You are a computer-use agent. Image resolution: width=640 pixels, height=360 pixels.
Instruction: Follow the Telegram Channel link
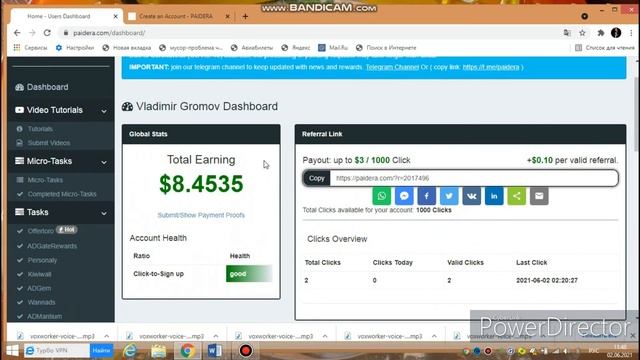coord(392,67)
